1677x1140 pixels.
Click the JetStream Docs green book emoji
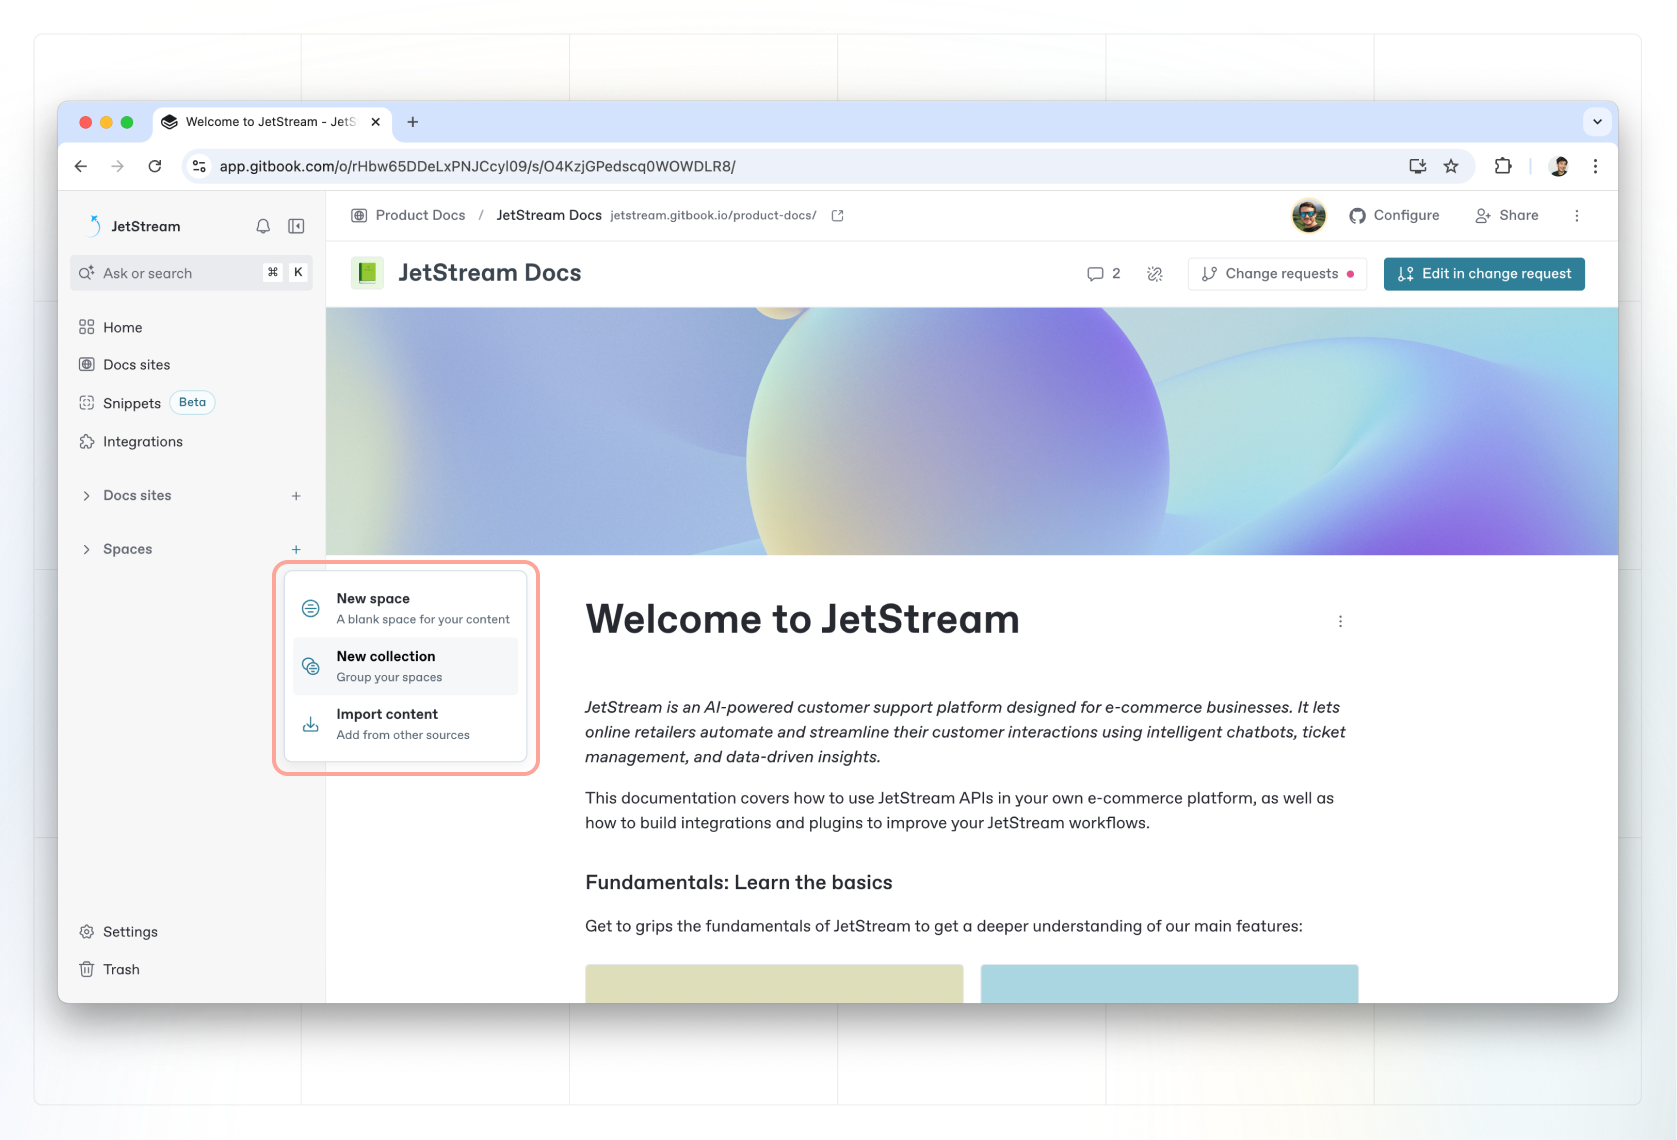367,273
